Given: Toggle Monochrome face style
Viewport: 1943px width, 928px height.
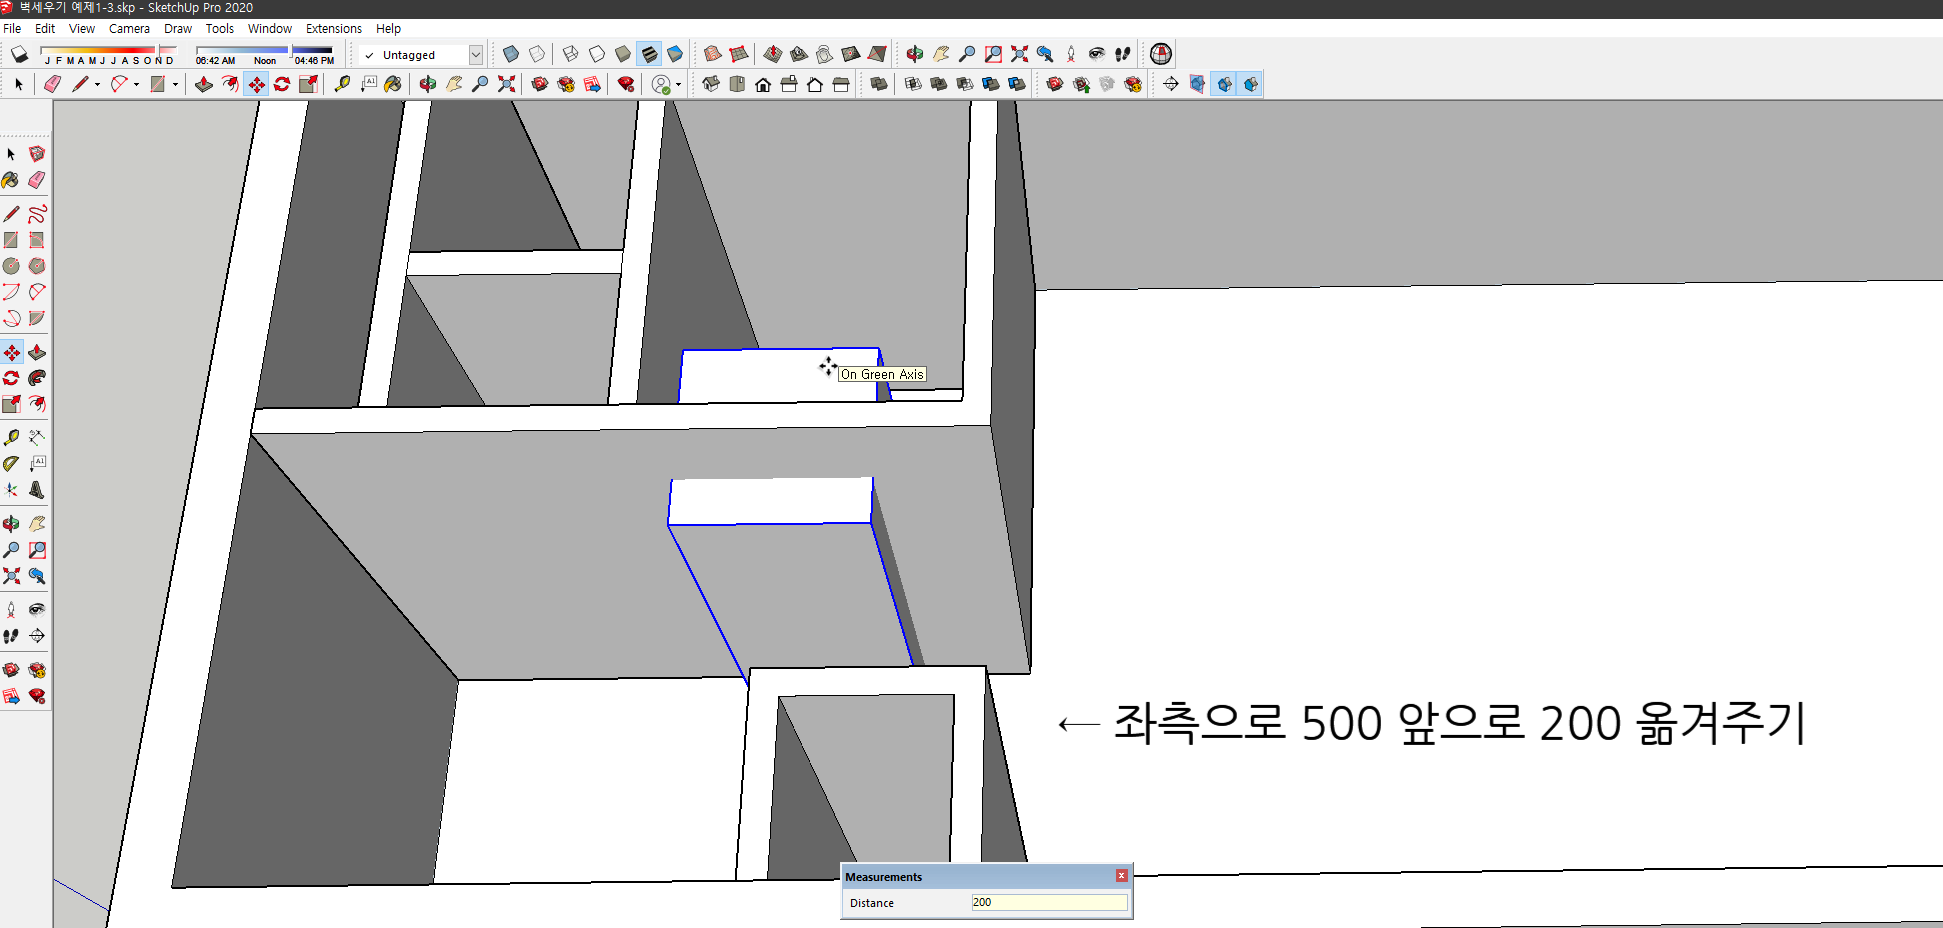Looking at the screenshot, I should pos(675,54).
